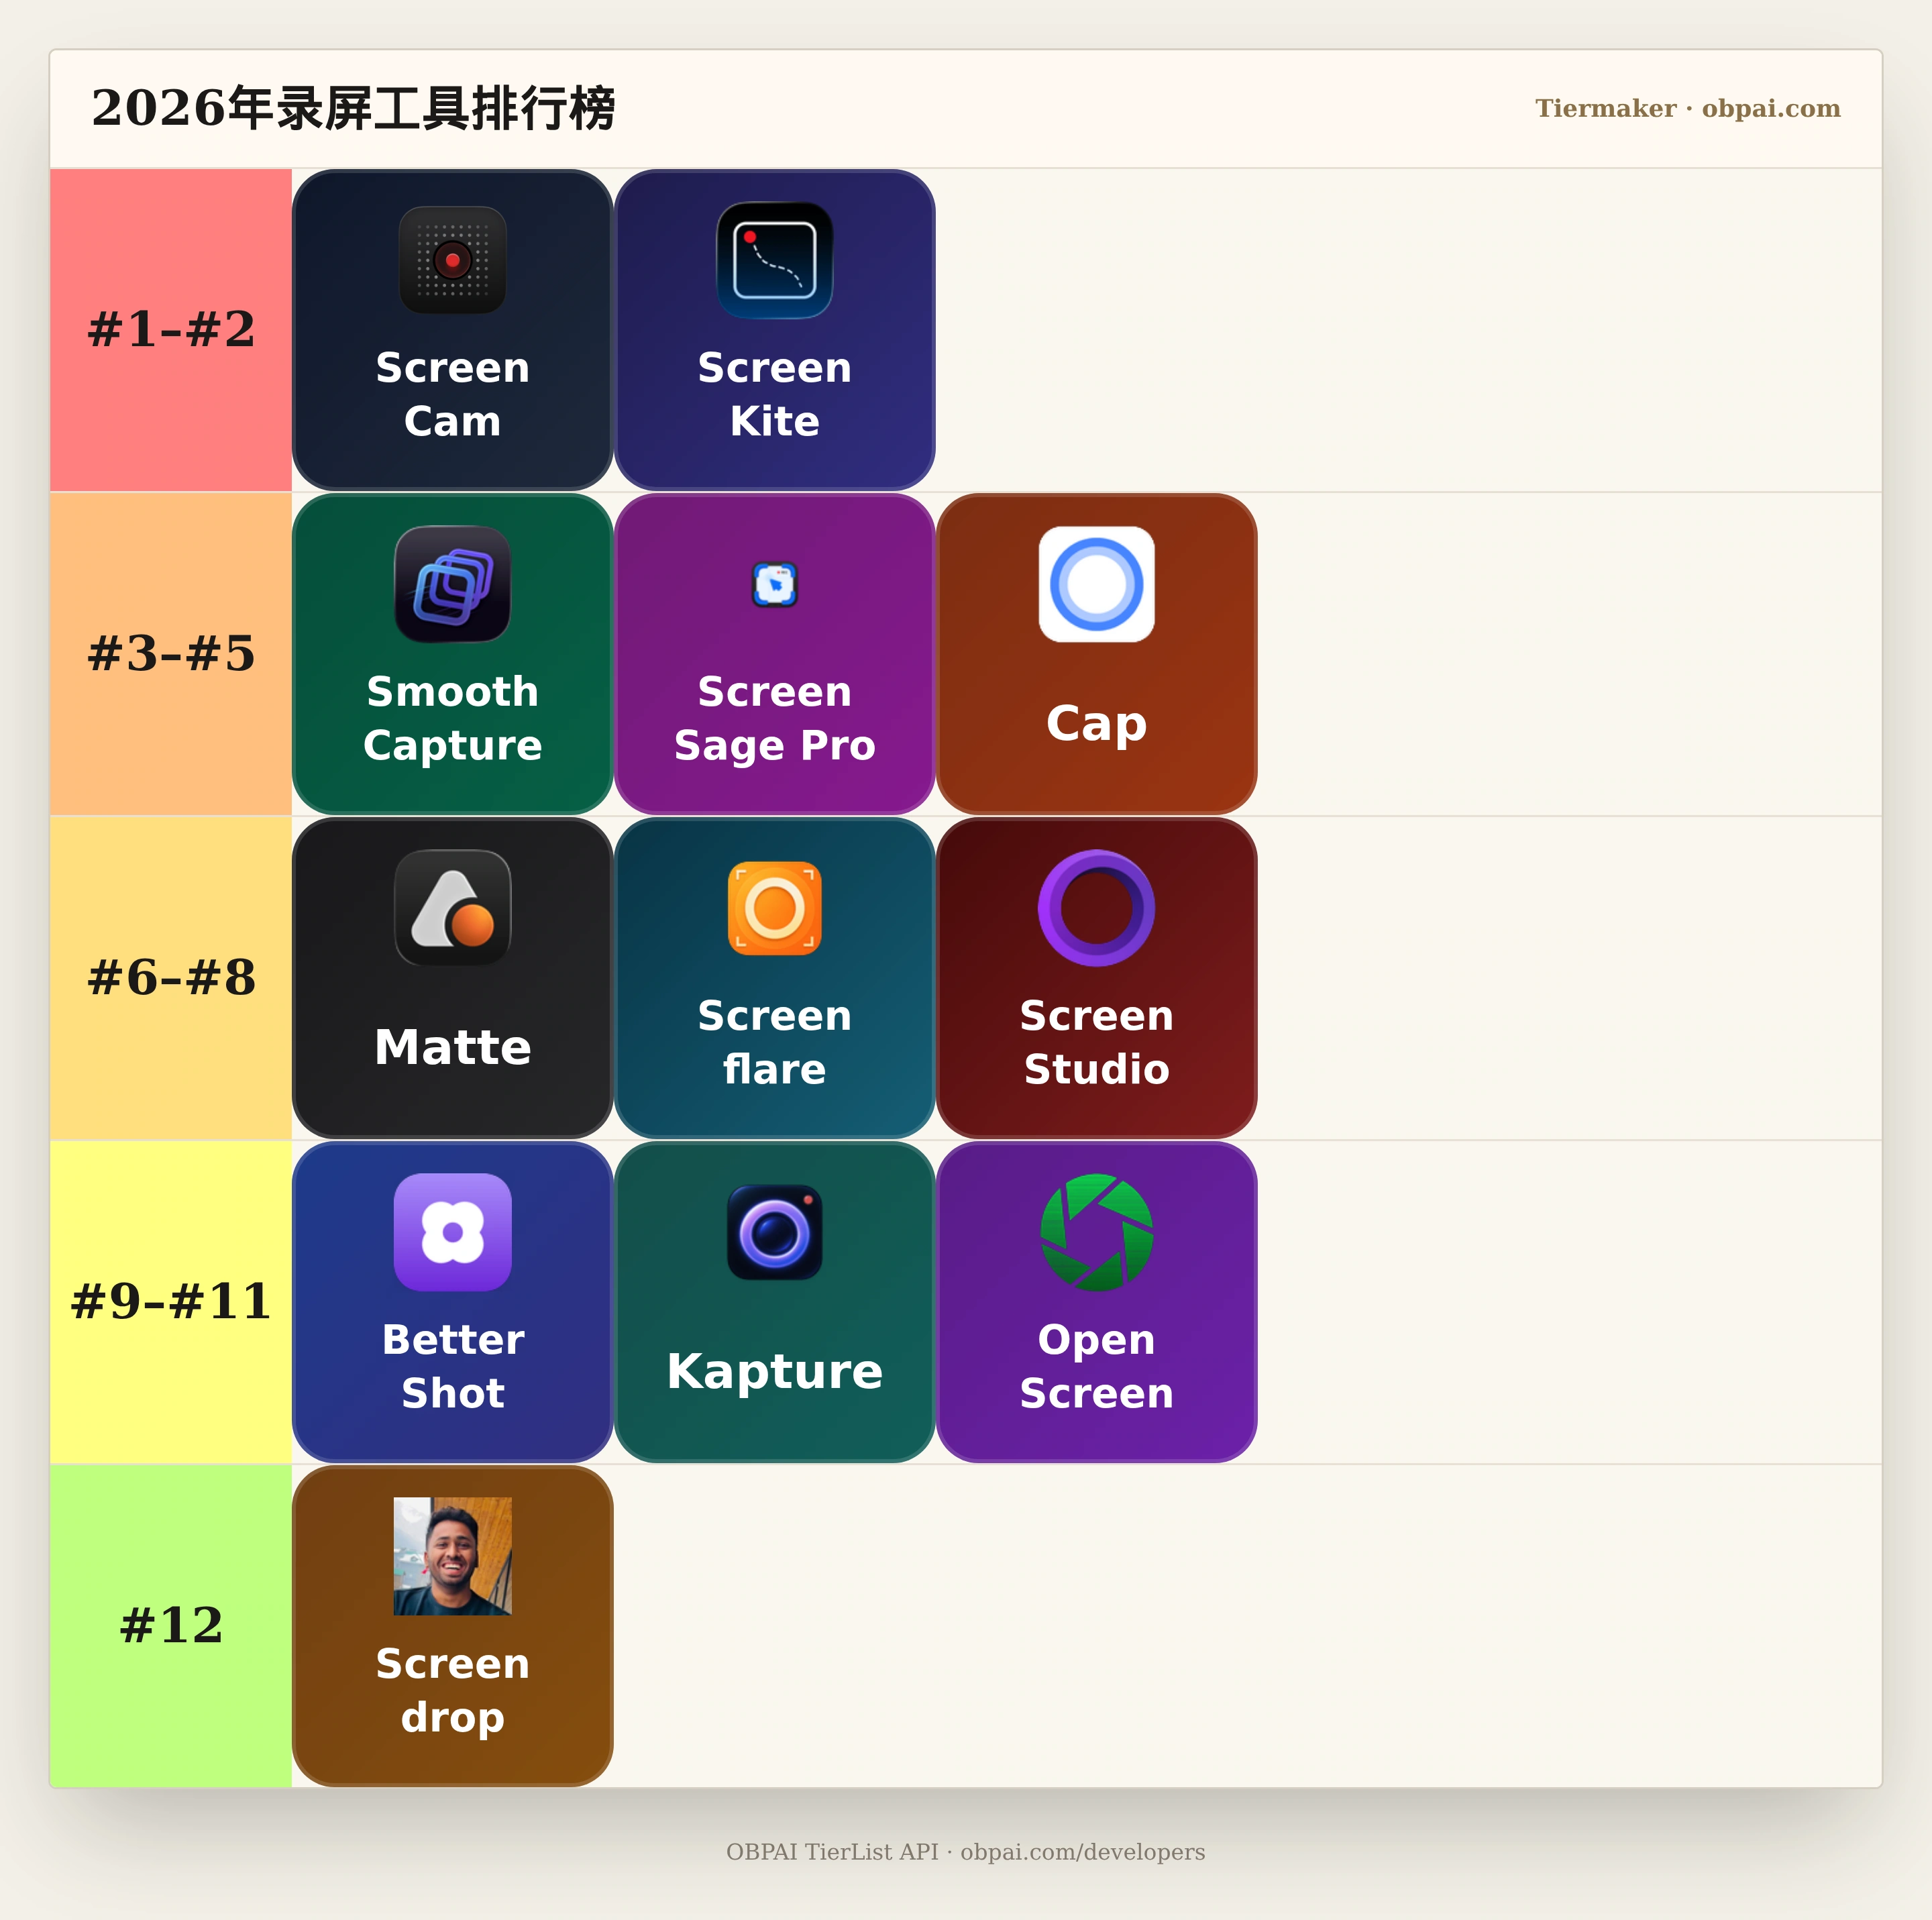This screenshot has height=1920, width=1932.
Task: Open the obpai.com/developers footer link
Action: (1083, 1852)
